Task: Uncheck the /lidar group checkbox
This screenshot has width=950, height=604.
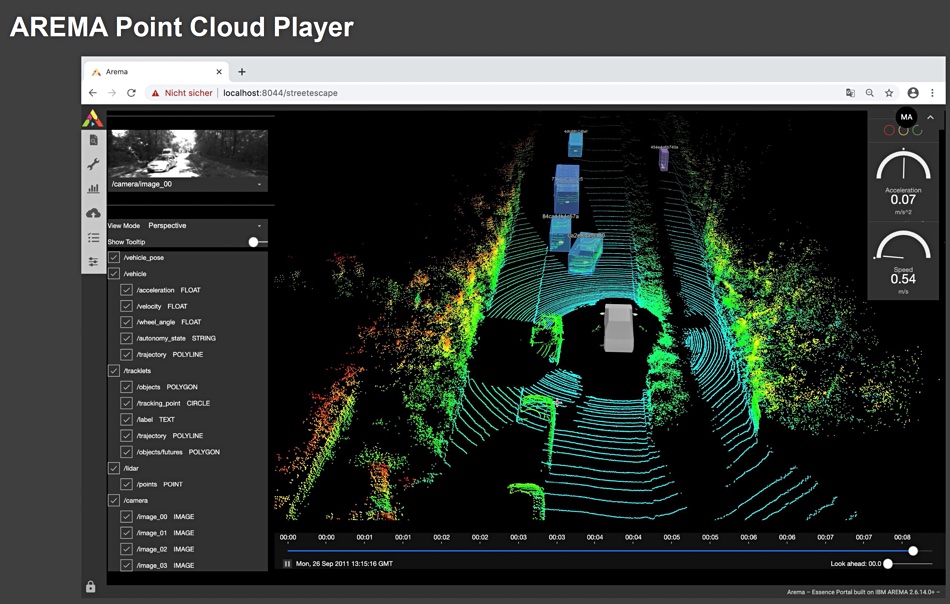Action: [114, 468]
